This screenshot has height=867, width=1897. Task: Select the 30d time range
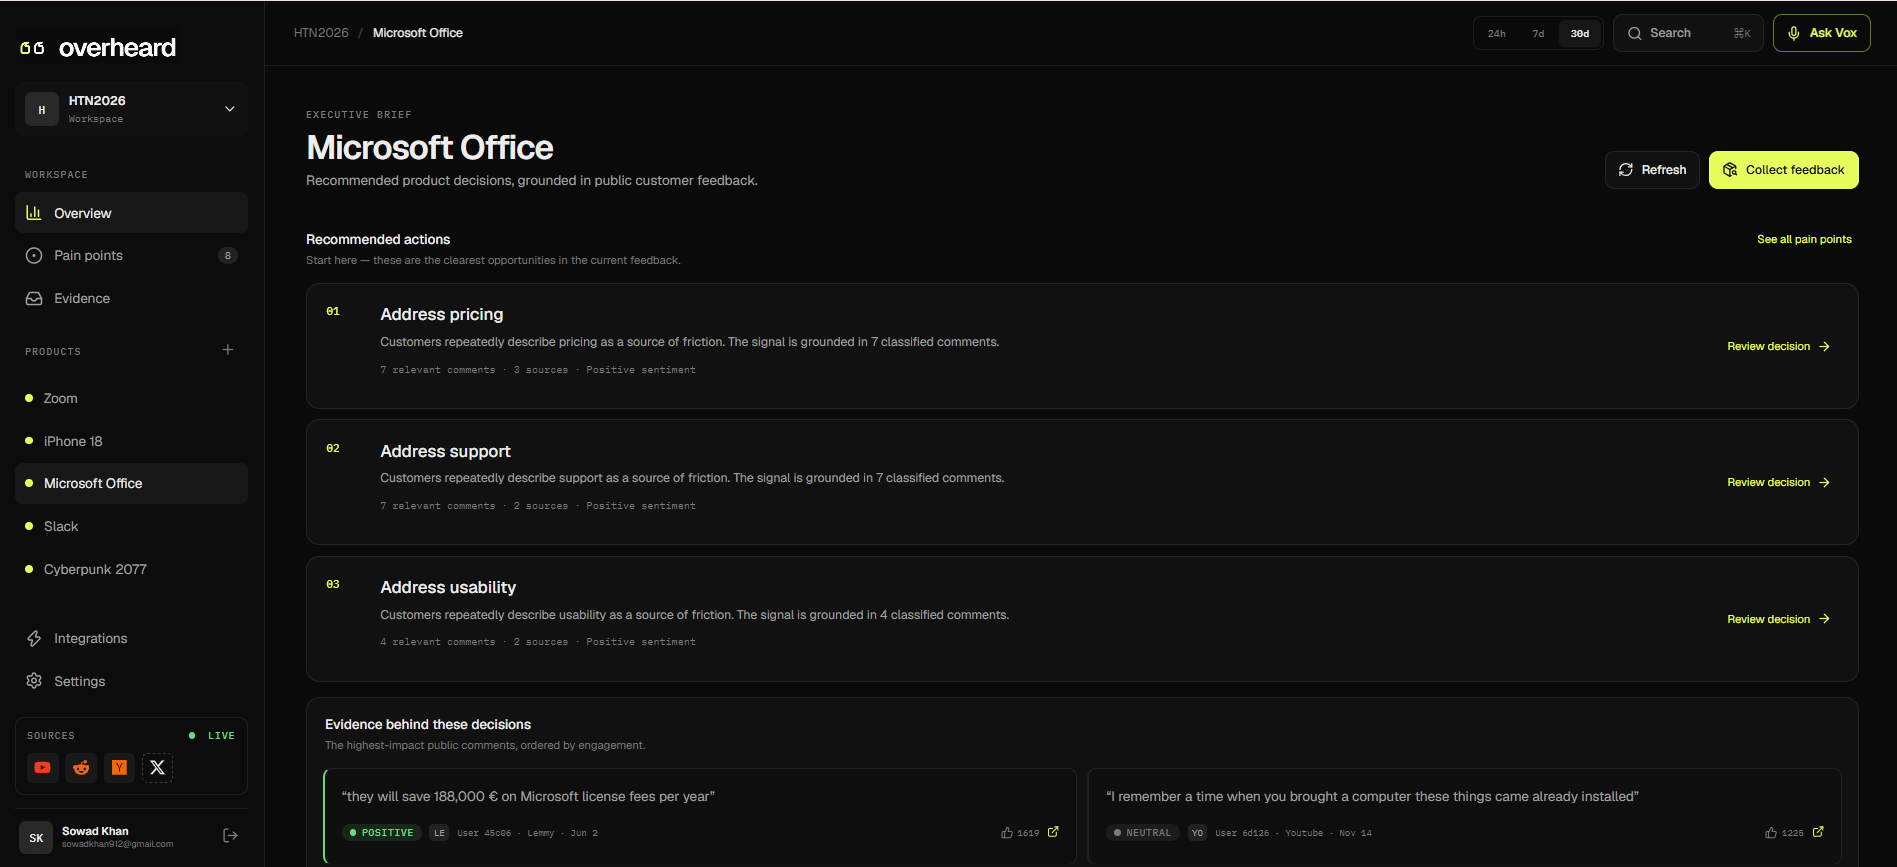point(1580,33)
